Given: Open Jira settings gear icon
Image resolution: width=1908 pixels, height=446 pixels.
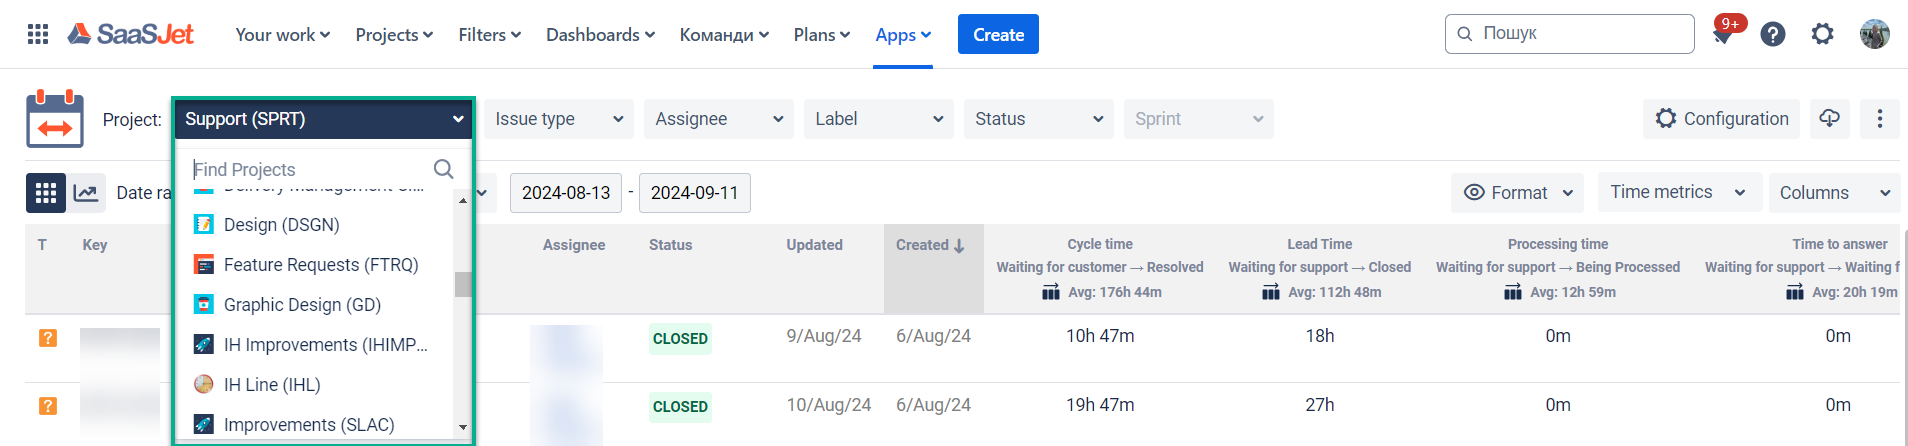Looking at the screenshot, I should tap(1823, 35).
